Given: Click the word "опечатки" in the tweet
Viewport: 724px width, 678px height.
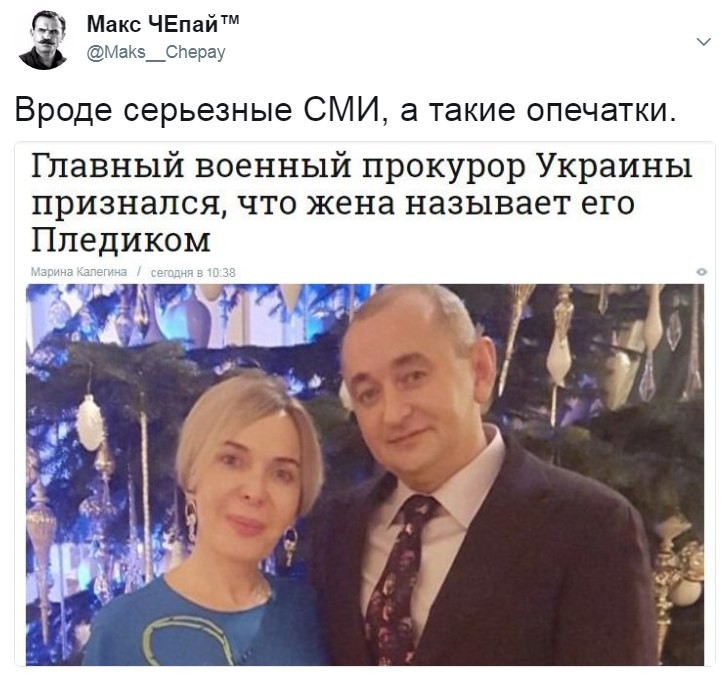Looking at the screenshot, I should 602,110.
